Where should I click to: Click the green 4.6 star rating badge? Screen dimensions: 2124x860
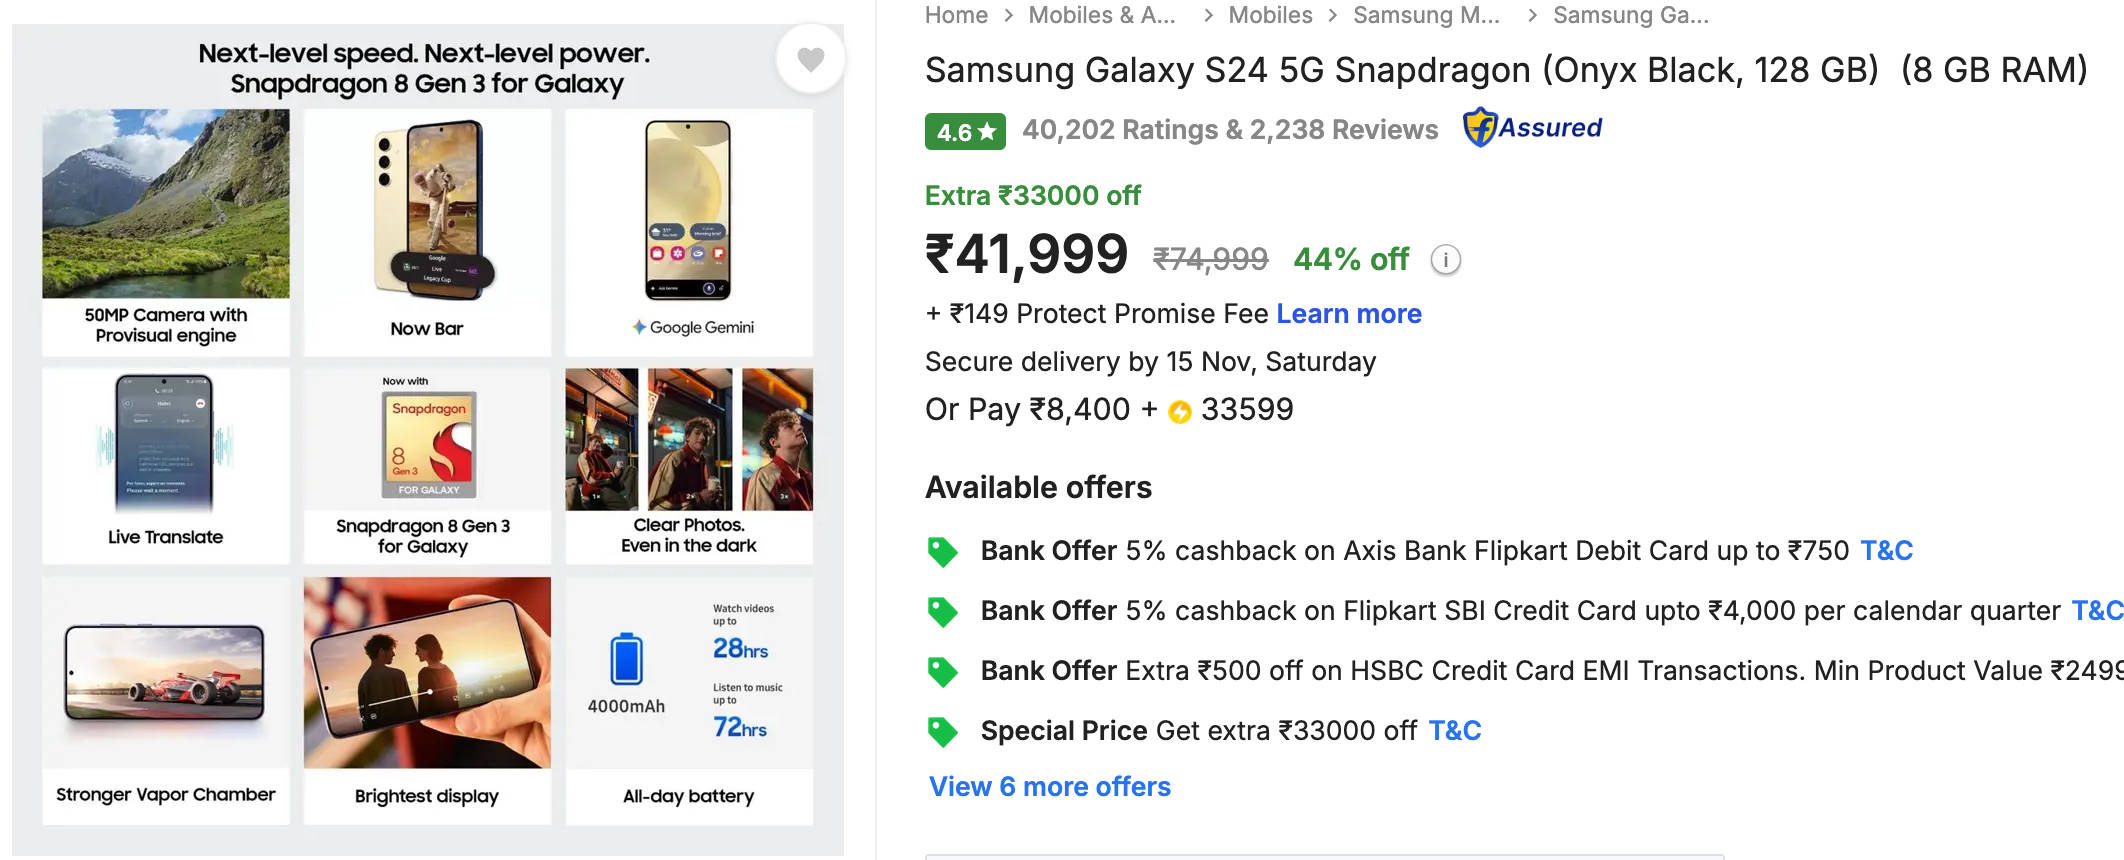[x=965, y=132]
